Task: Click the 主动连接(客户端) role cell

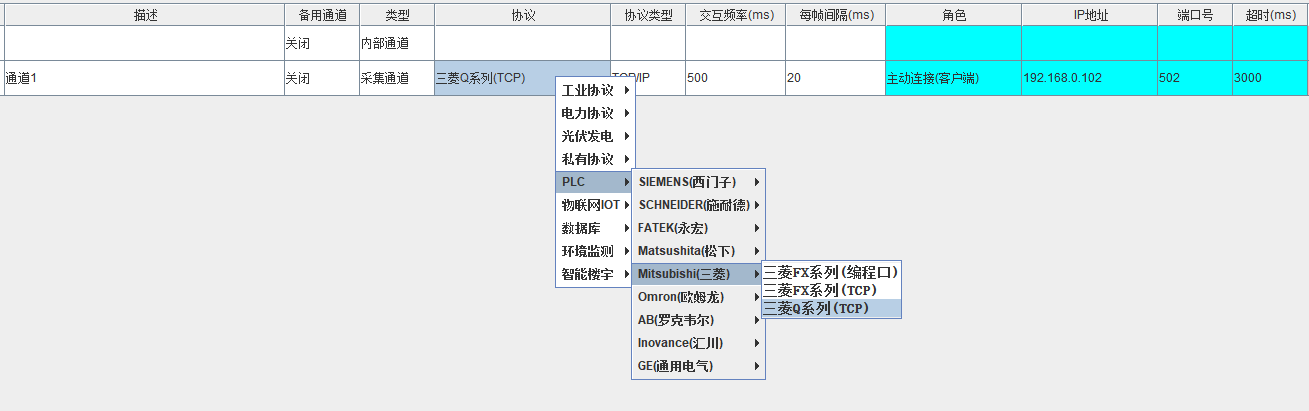Action: (x=952, y=78)
